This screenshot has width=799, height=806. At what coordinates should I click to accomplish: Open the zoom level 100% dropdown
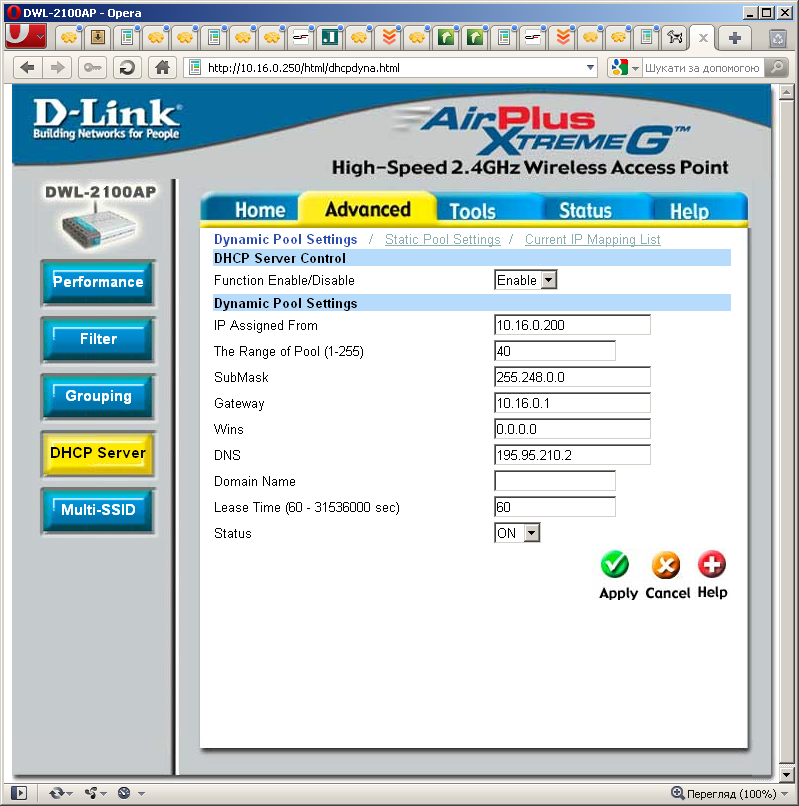(x=785, y=794)
